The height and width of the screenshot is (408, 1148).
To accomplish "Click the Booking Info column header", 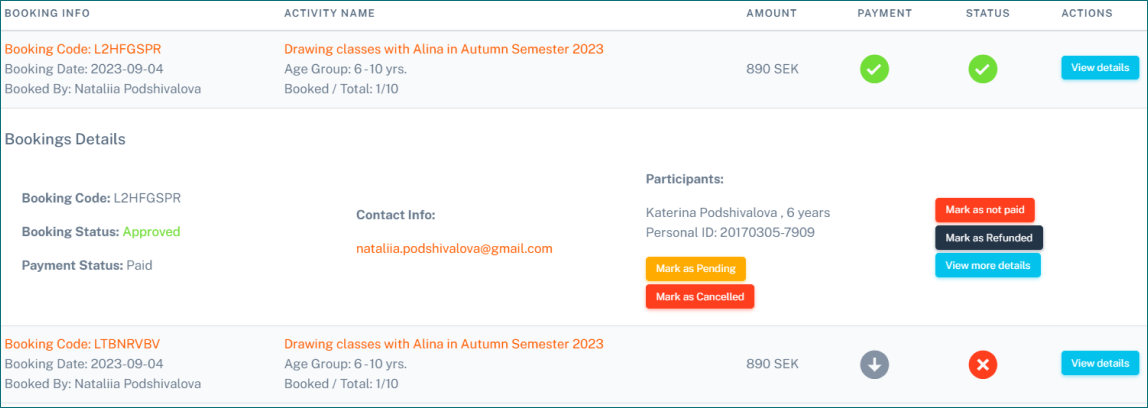I will pyautogui.click(x=47, y=13).
